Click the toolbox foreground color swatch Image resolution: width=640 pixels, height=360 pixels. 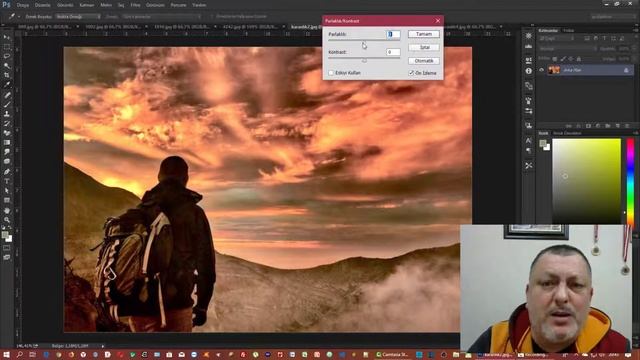(x=5, y=235)
